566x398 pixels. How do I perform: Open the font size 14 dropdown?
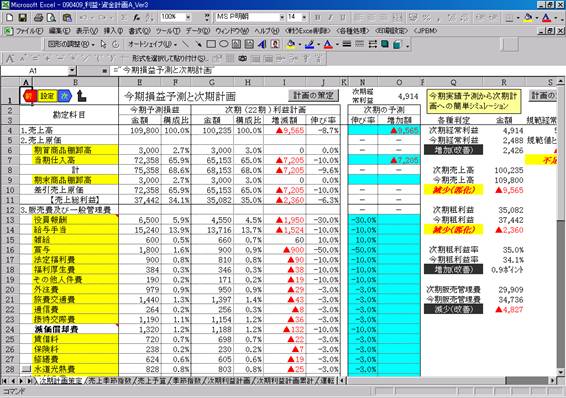tap(304, 17)
